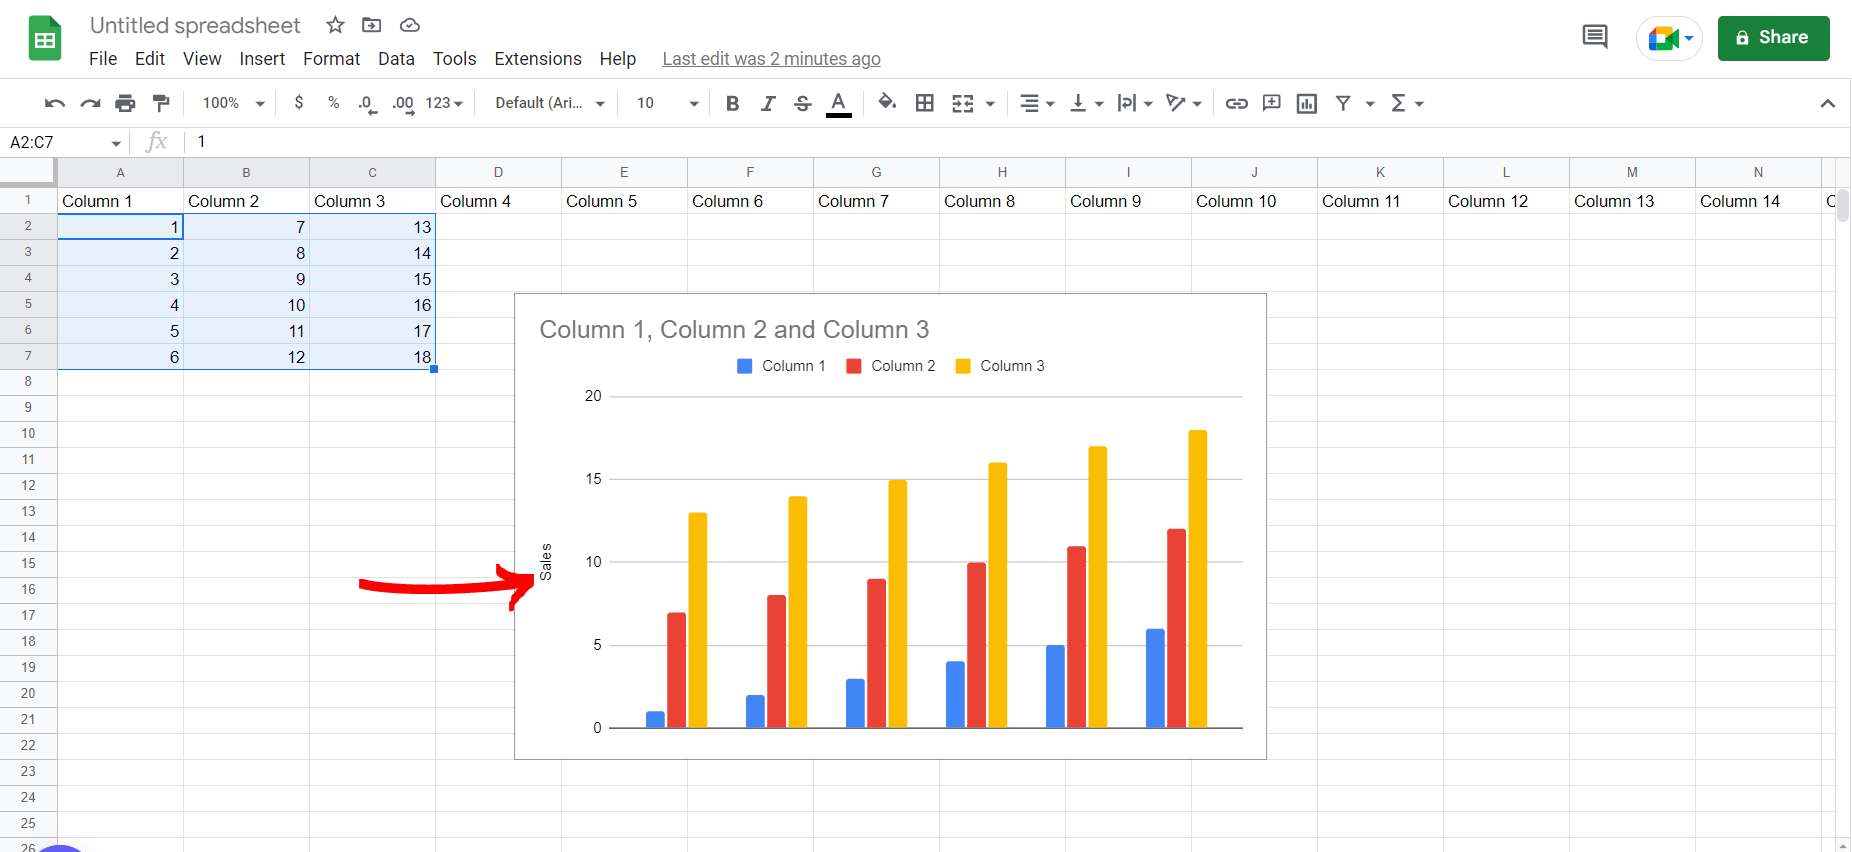Open the zoom 100% dropdown
Viewport: 1852px width, 852px height.
tap(233, 103)
